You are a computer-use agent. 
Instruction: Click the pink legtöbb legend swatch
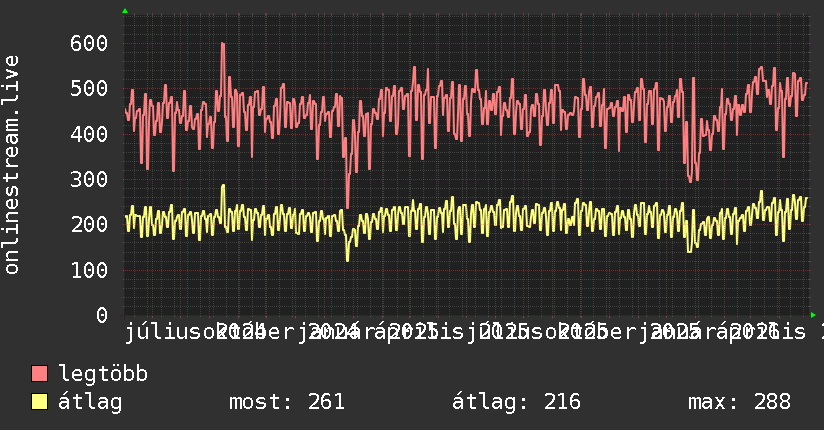tap(39, 374)
